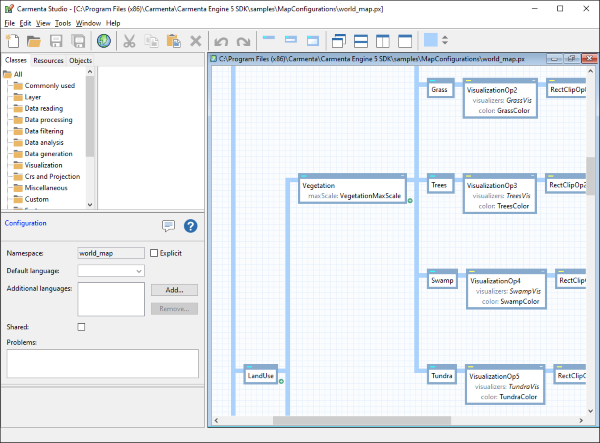
Task: Click the Undo arrow icon
Action: tap(219, 41)
